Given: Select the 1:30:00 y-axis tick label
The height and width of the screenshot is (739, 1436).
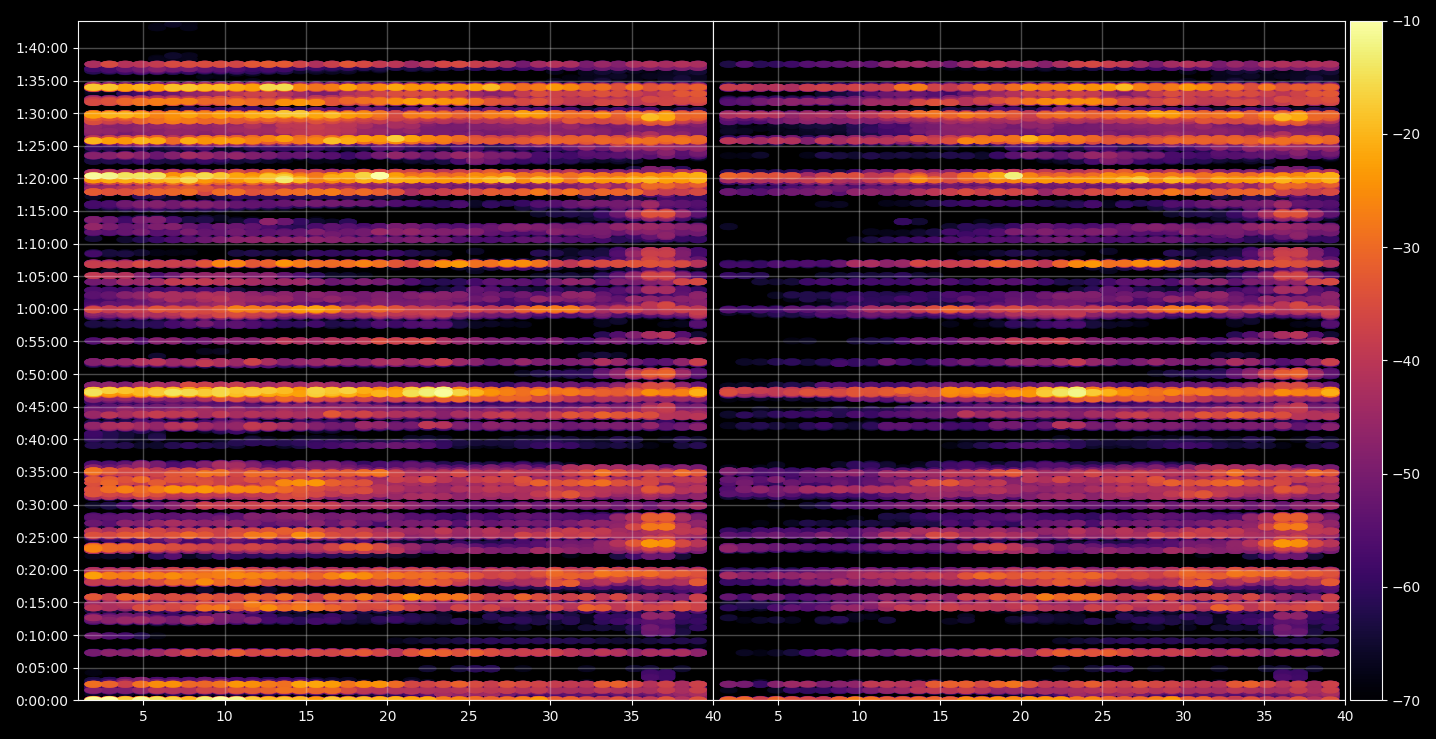Looking at the screenshot, I should (x=42, y=113).
